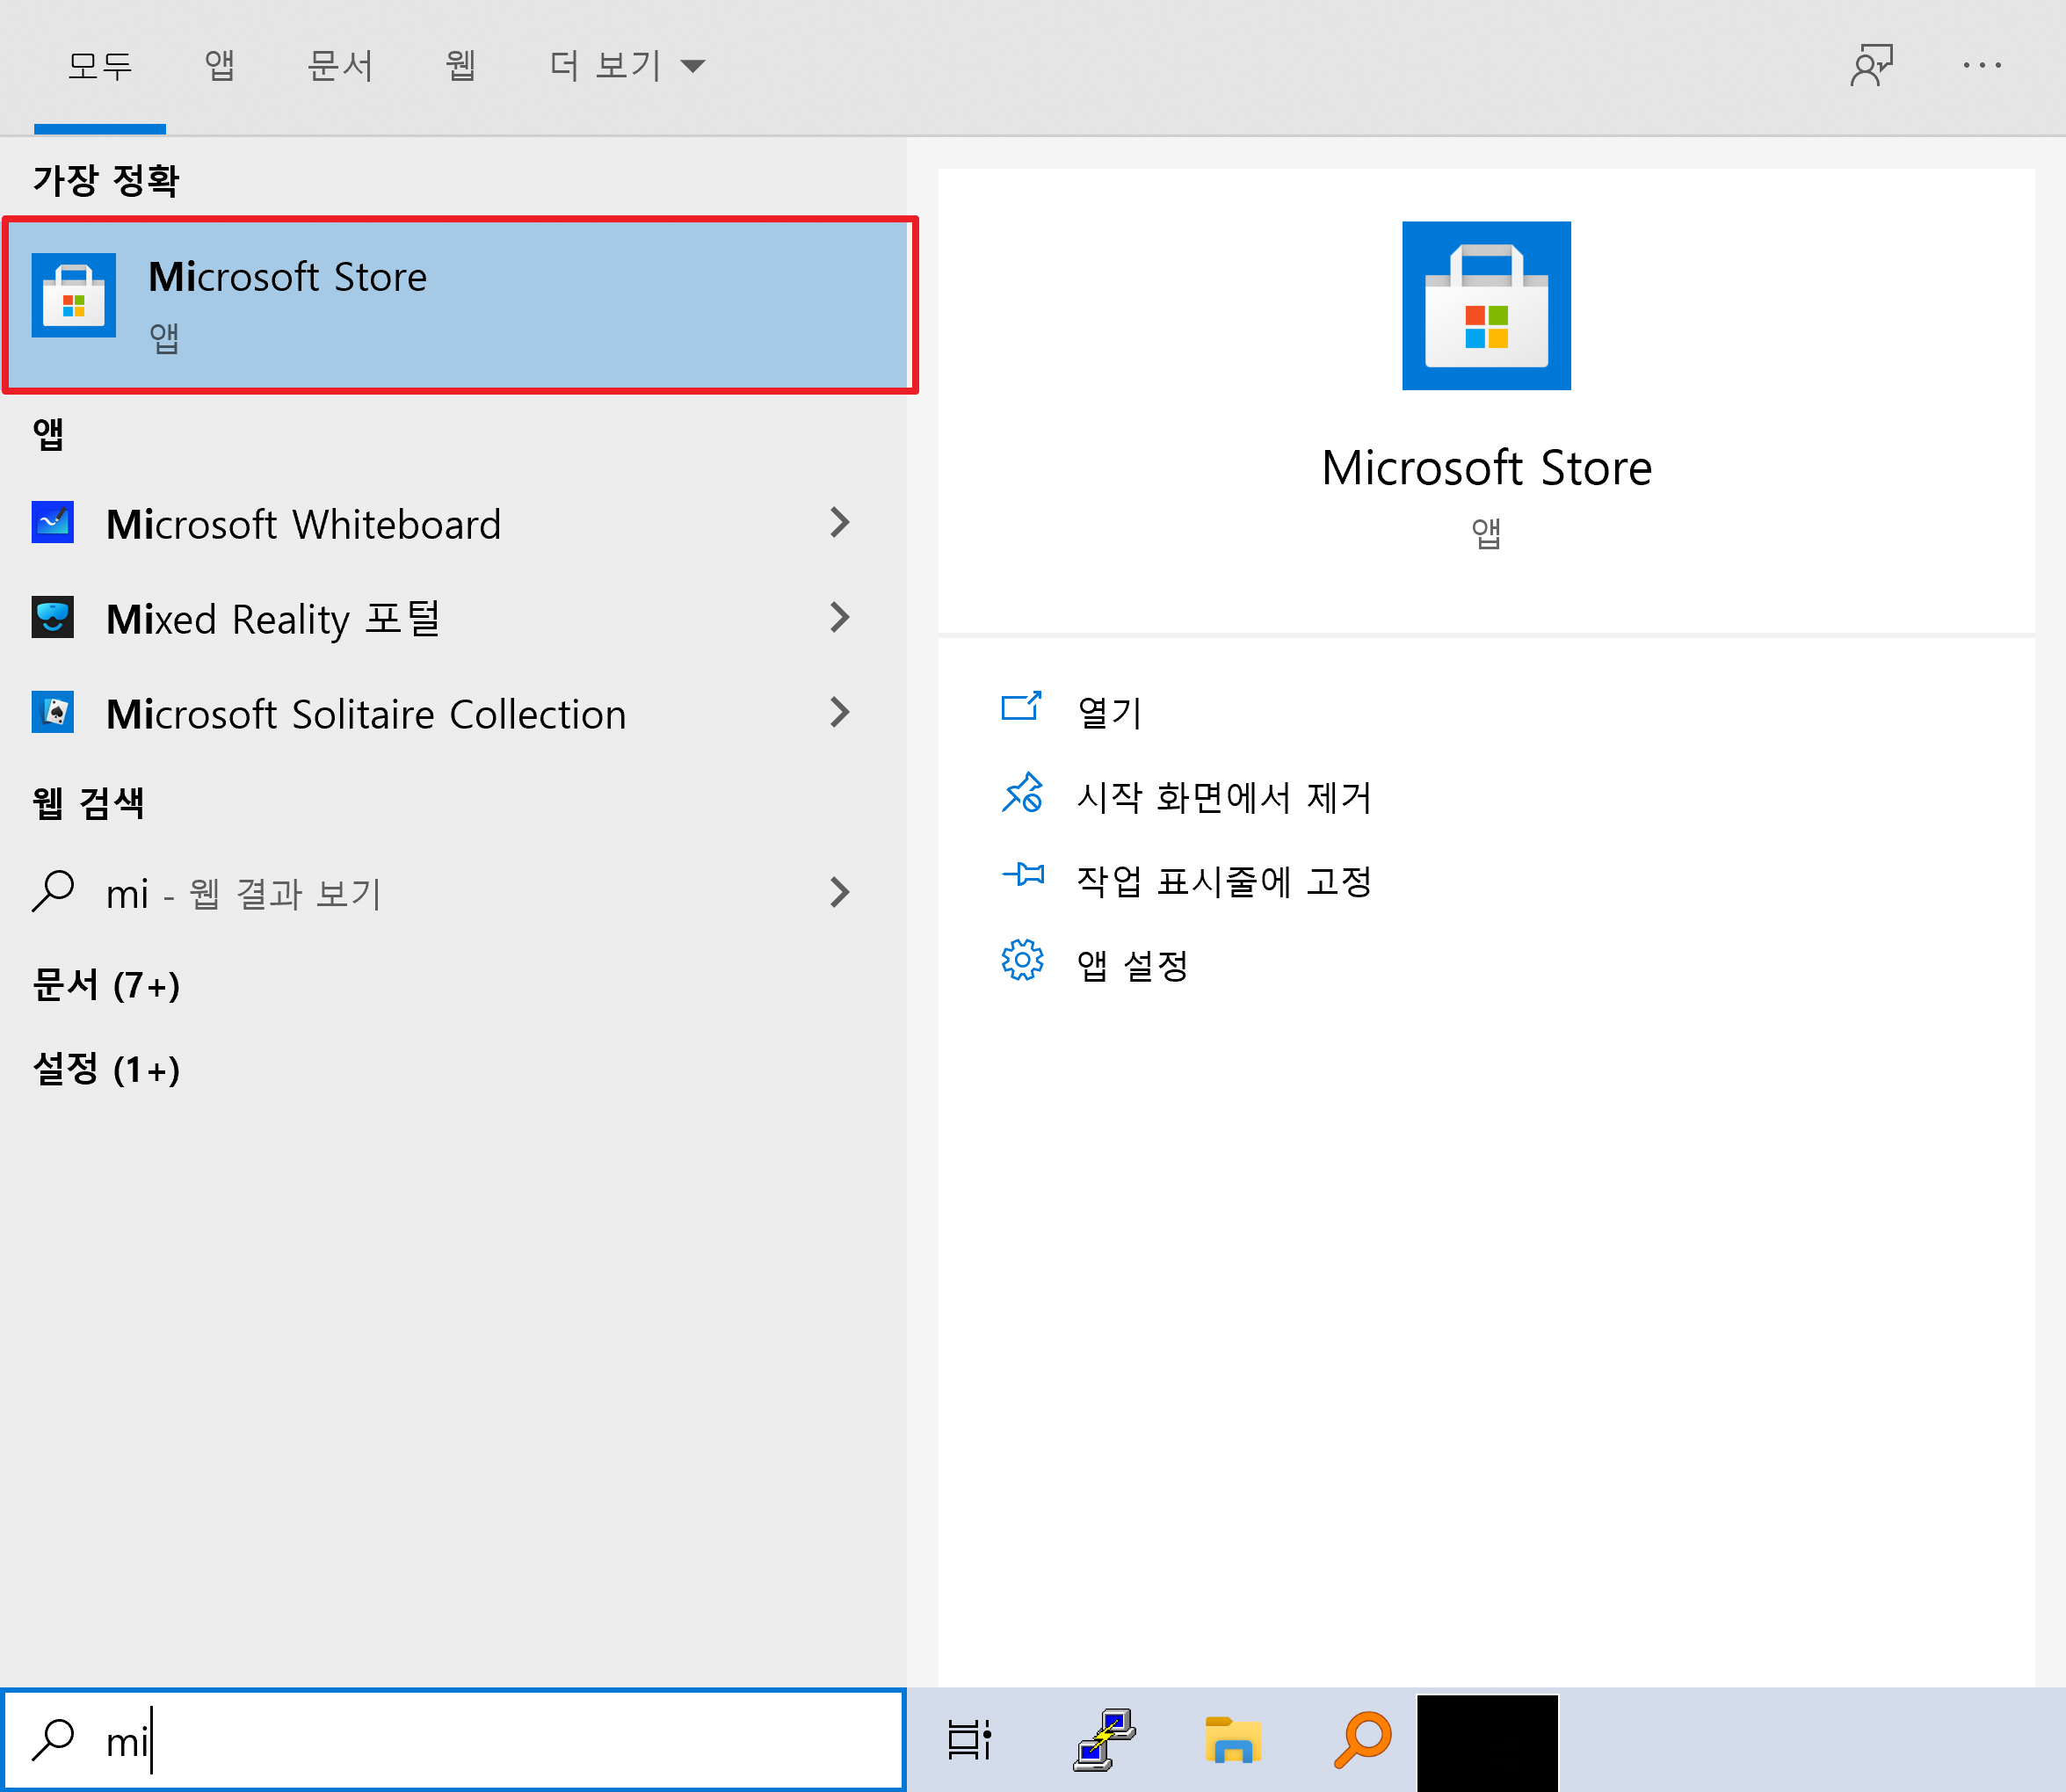The image size is (2066, 1792).
Task: Click the orange magnifier taskbar icon
Action: (1362, 1740)
